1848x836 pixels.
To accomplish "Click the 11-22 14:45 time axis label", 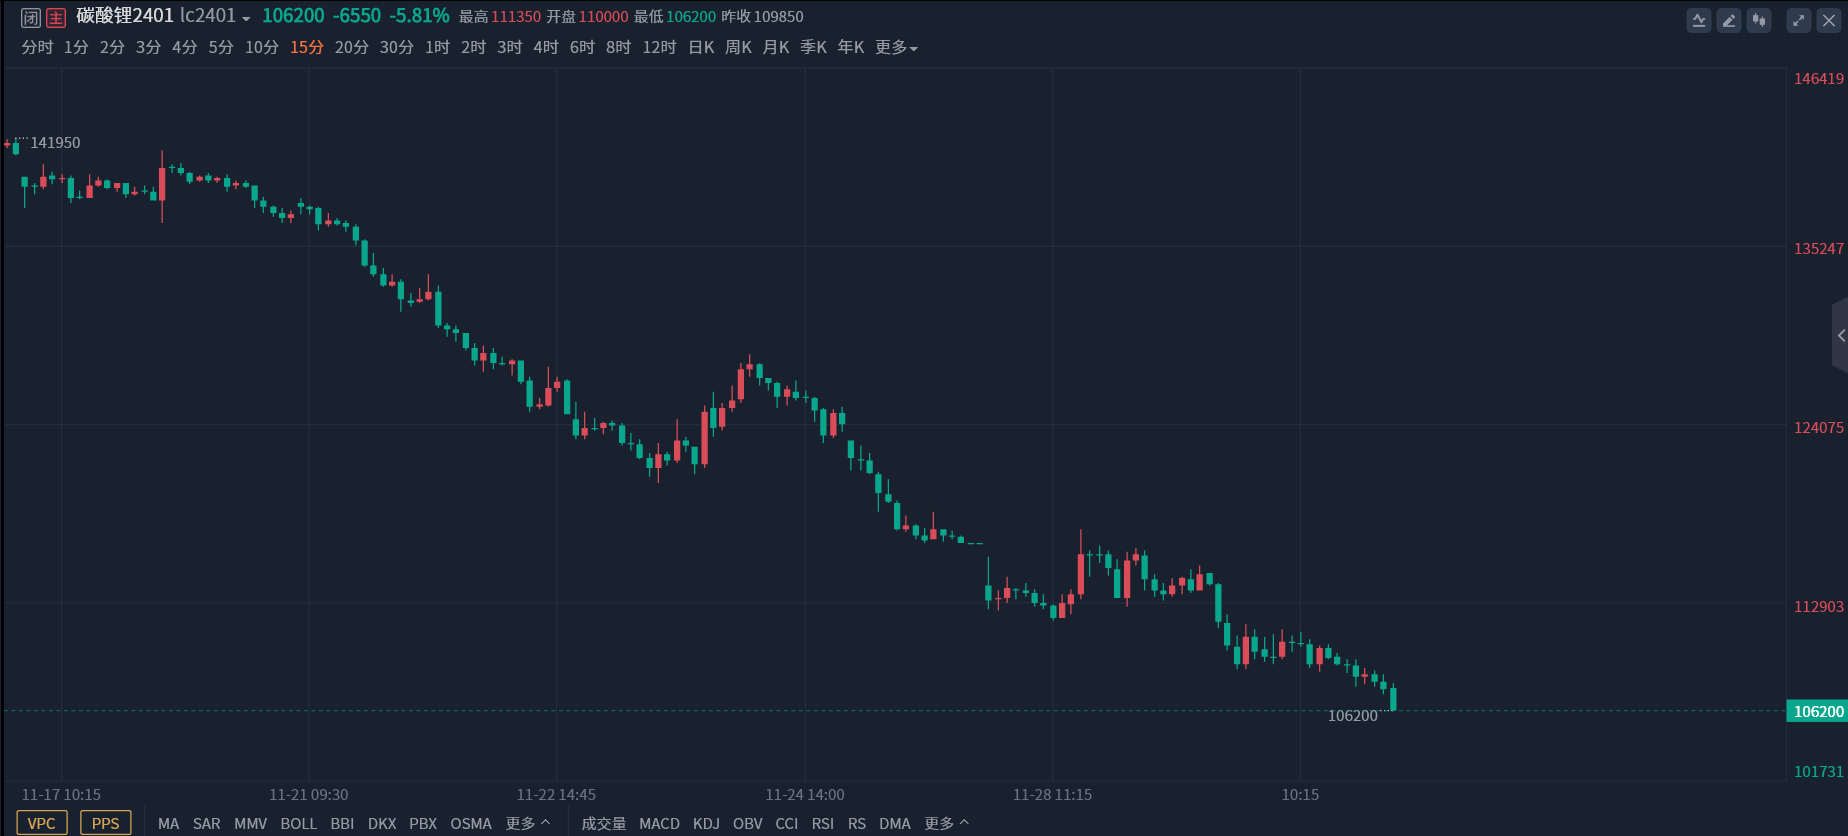I will coord(556,794).
